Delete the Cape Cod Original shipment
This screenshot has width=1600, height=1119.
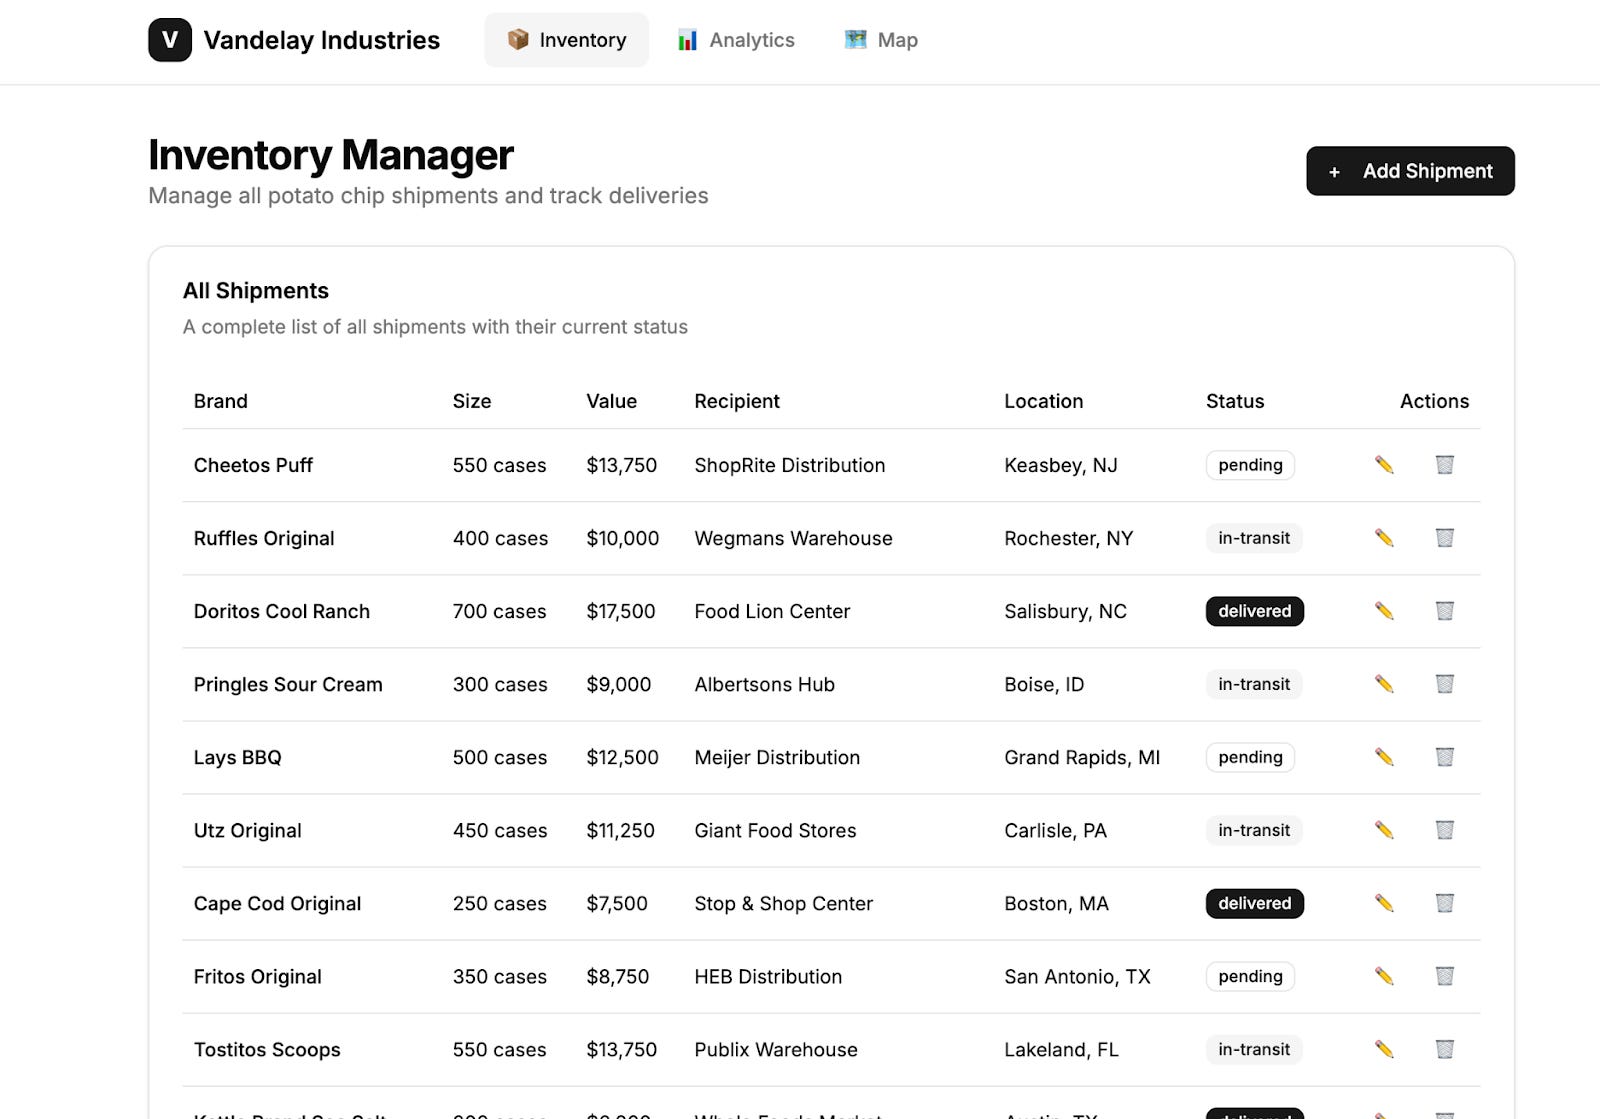(1444, 903)
